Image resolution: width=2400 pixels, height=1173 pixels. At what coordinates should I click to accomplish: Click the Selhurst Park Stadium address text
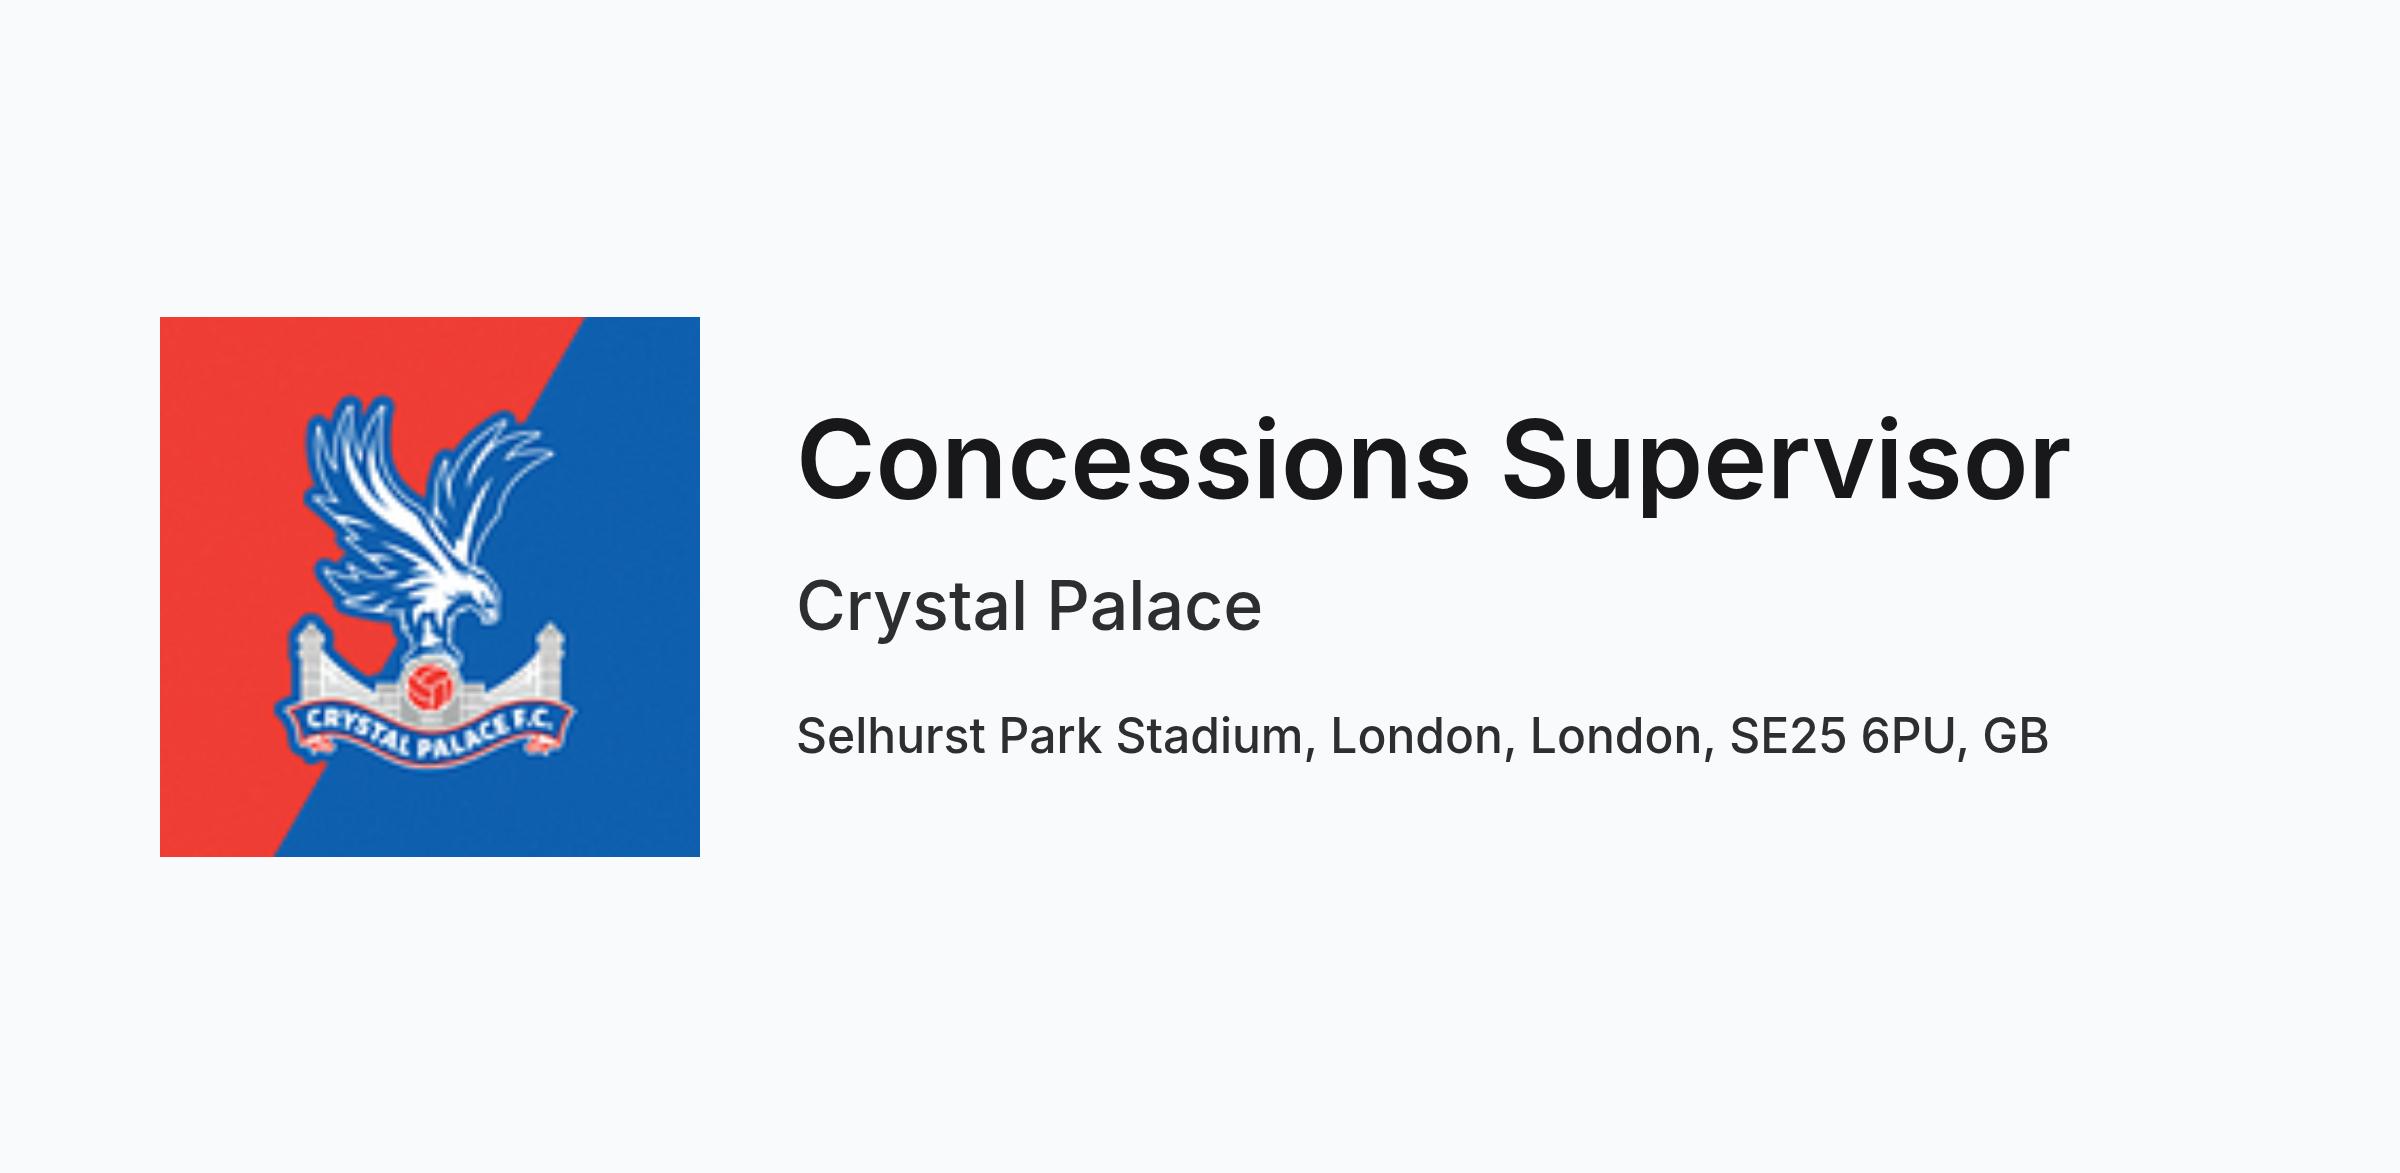pos(1422,737)
